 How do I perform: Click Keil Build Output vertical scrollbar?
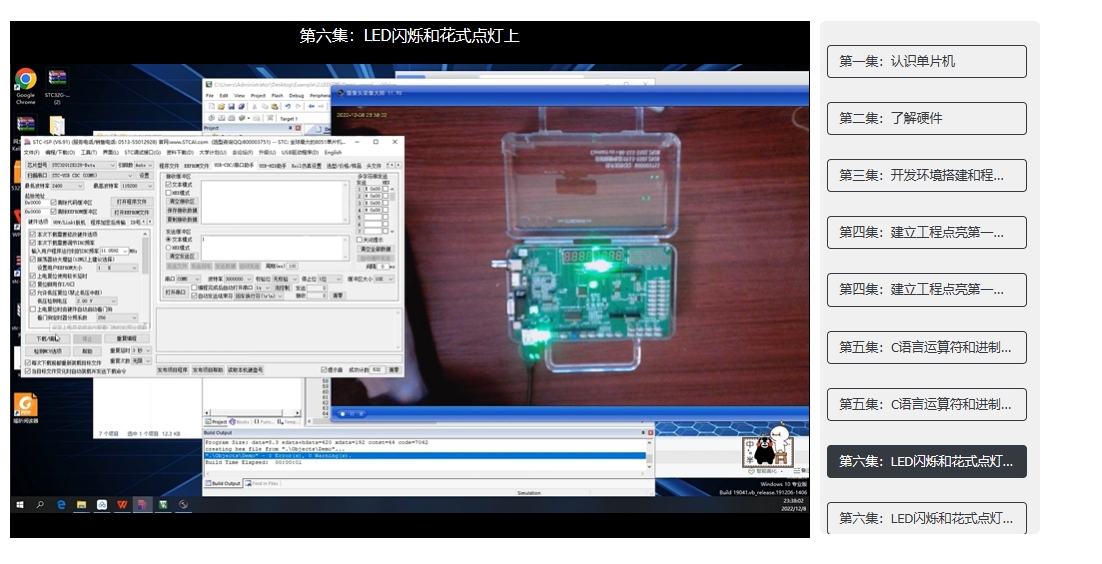click(649, 455)
